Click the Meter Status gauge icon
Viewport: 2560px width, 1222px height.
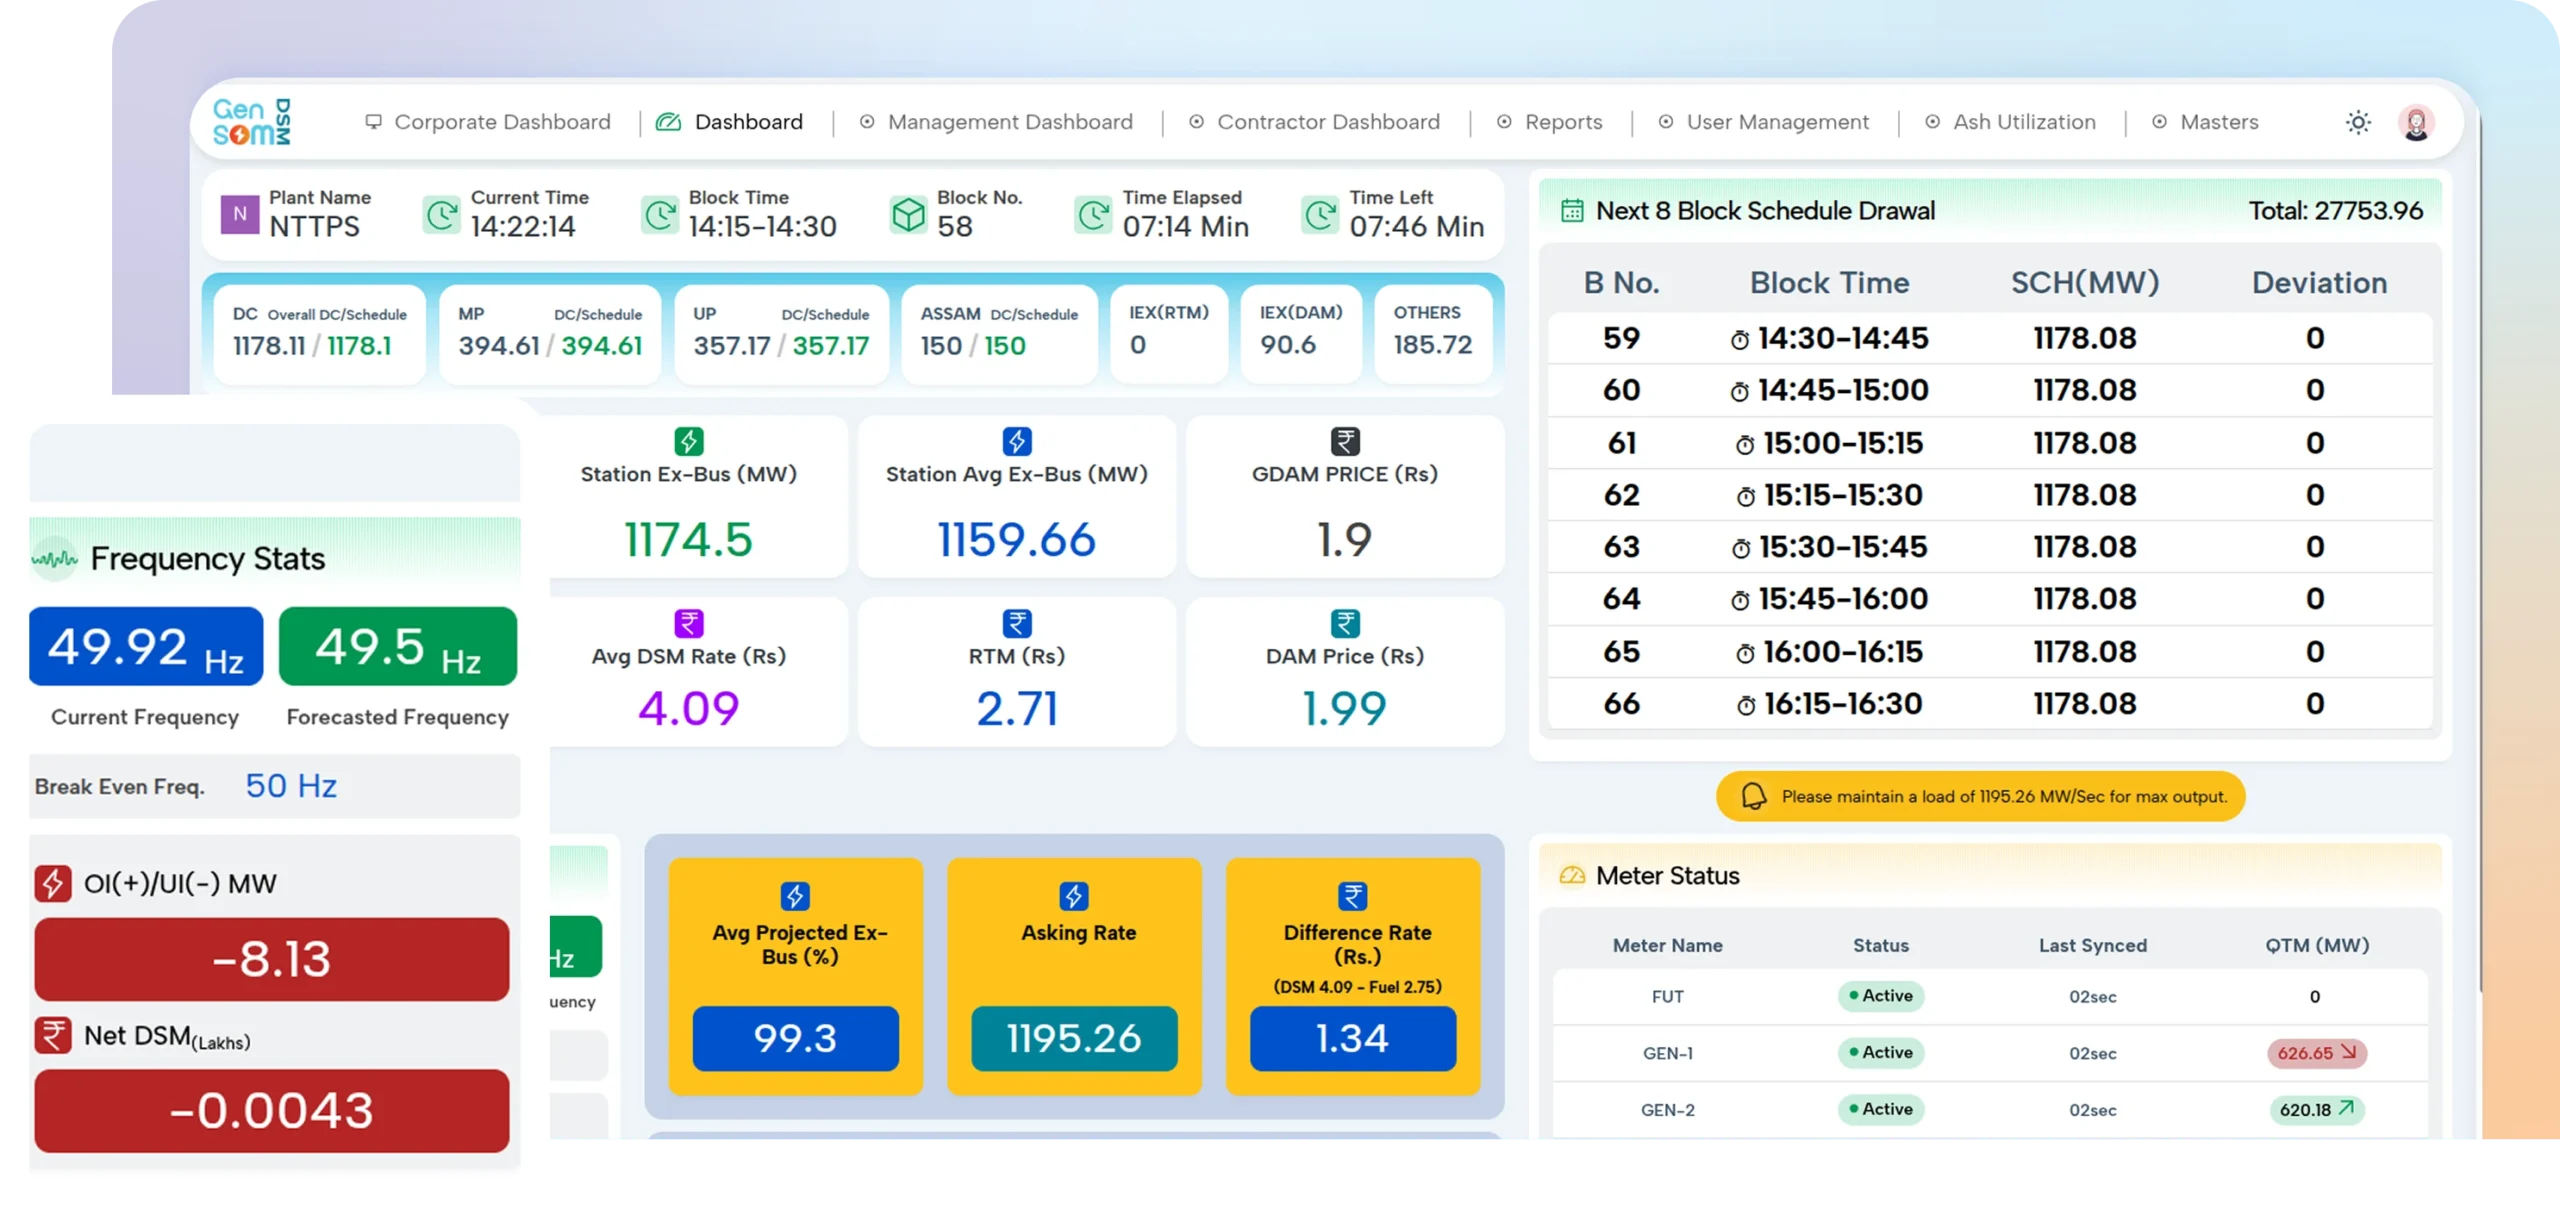[x=1572, y=876]
